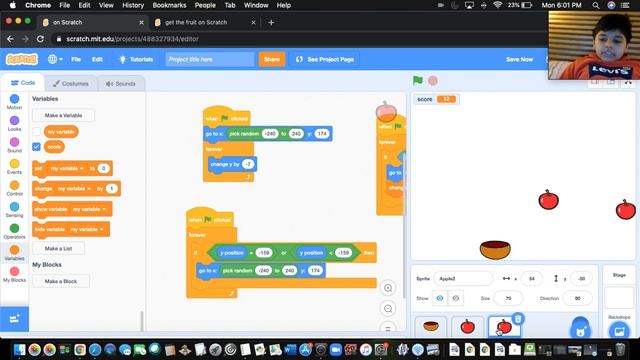The width and height of the screenshot is (640, 360).
Task: Select the Apple2 sprite thumbnail
Action: [504, 327]
